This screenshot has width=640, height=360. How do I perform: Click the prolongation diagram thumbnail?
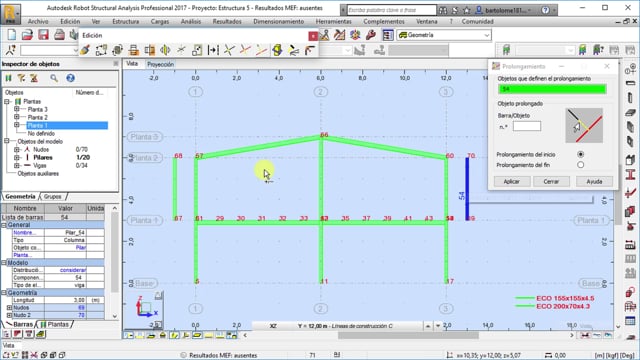584,125
